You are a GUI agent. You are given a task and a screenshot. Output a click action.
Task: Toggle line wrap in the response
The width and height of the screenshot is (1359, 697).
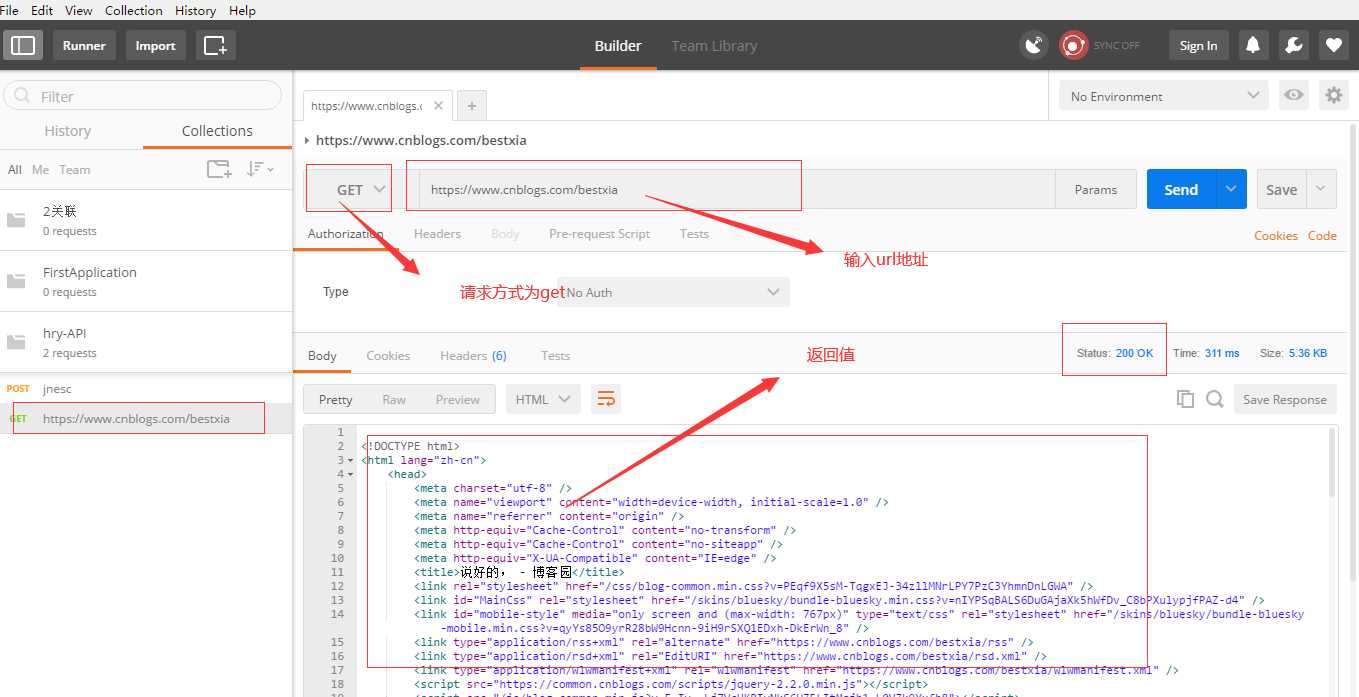click(605, 399)
